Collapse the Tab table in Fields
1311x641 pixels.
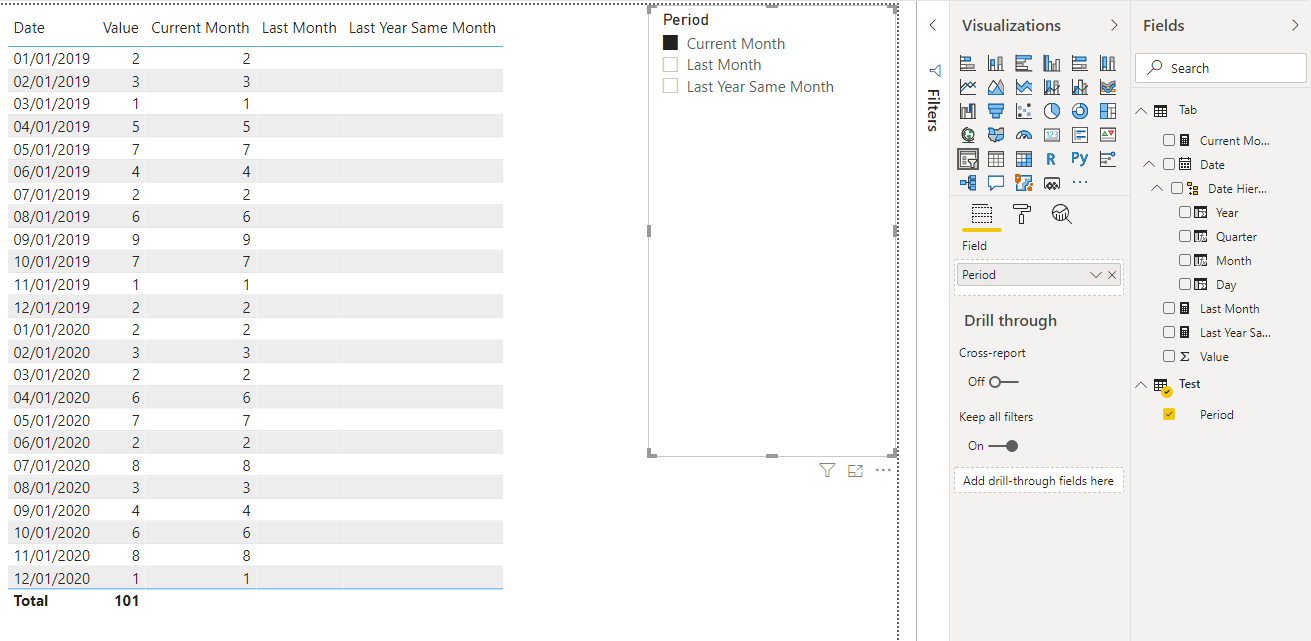point(1141,110)
